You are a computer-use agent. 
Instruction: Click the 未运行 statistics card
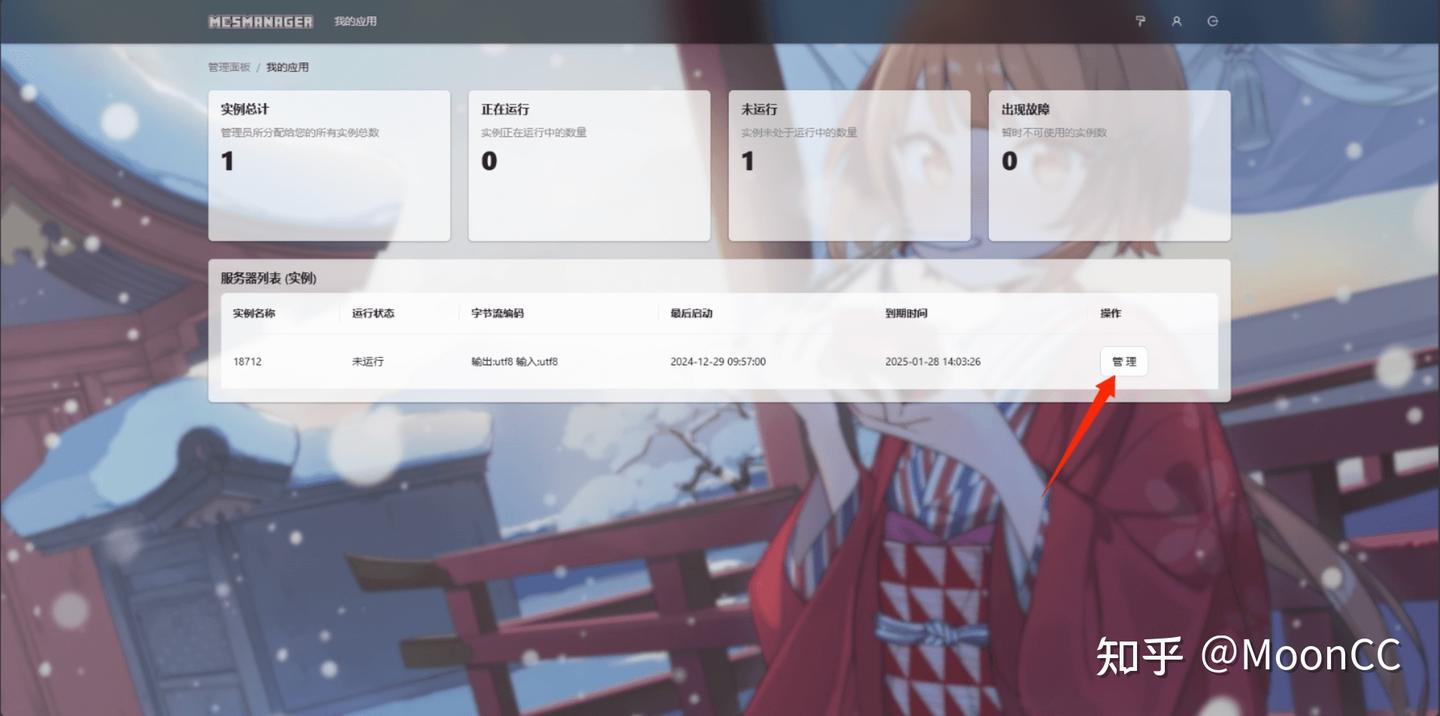pyautogui.click(x=849, y=165)
